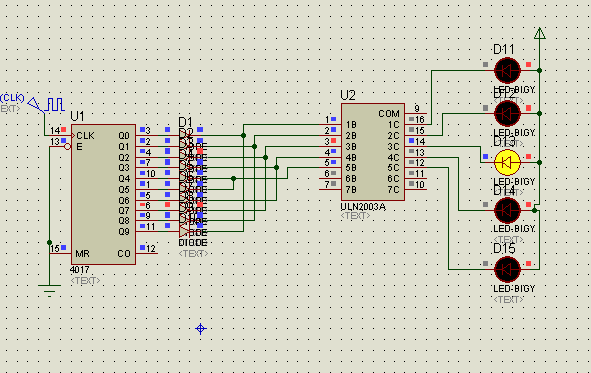The width and height of the screenshot is (591, 373).
Task: Click the 7B input pin on U2
Action: point(330,189)
